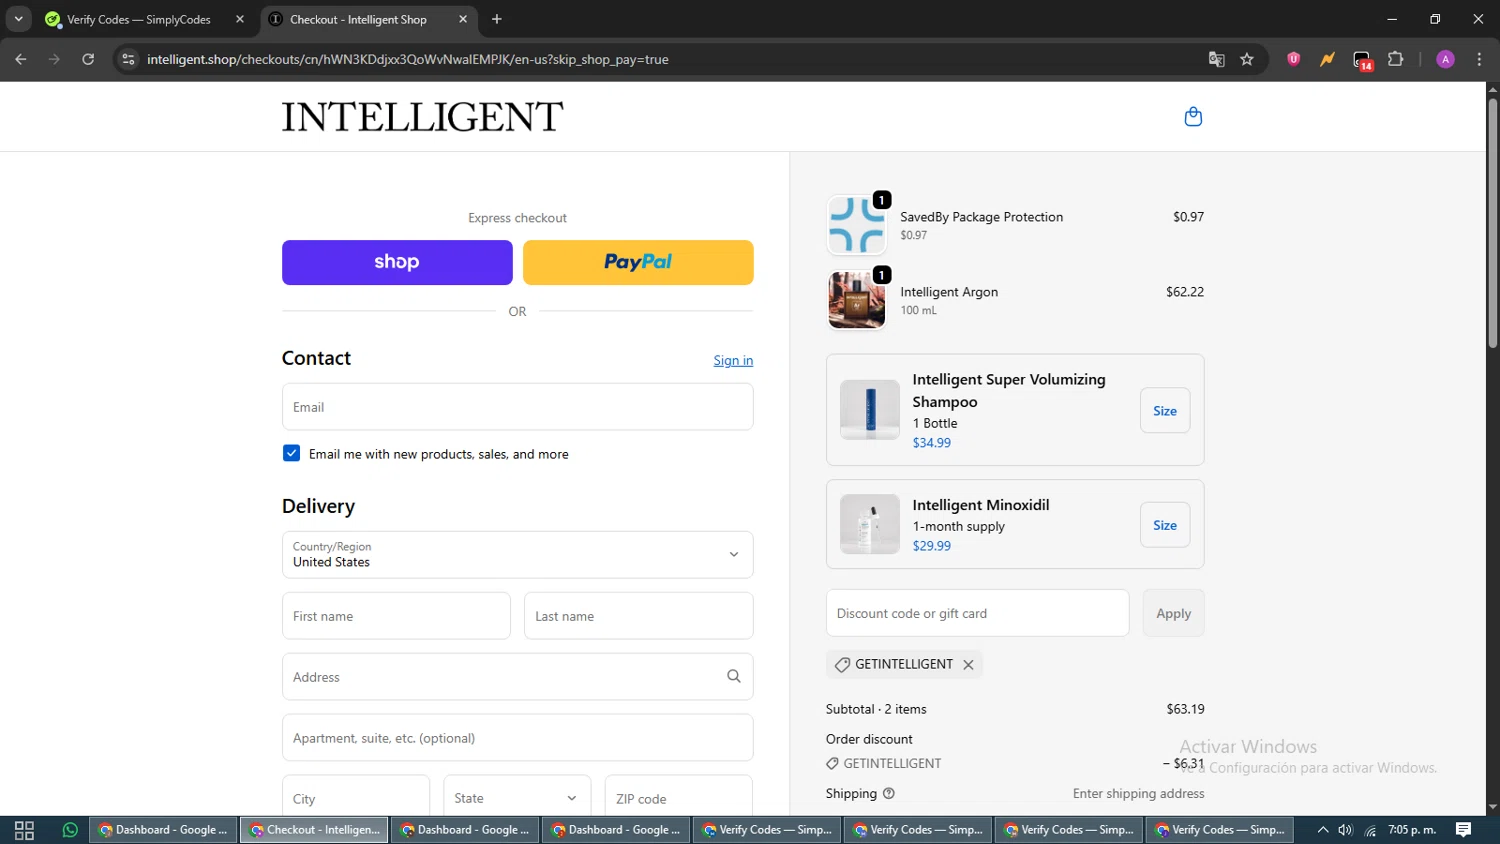Click the Sign in link

733,361
